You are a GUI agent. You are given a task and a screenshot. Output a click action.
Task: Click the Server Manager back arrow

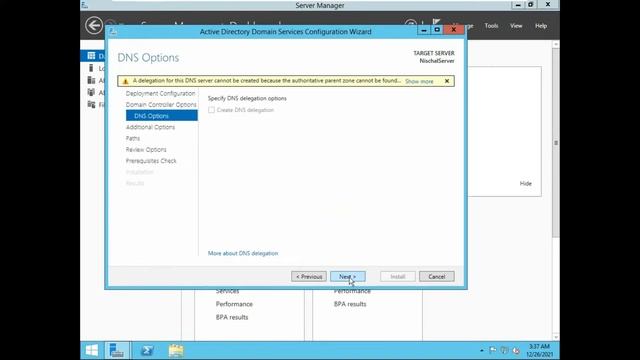94,25
